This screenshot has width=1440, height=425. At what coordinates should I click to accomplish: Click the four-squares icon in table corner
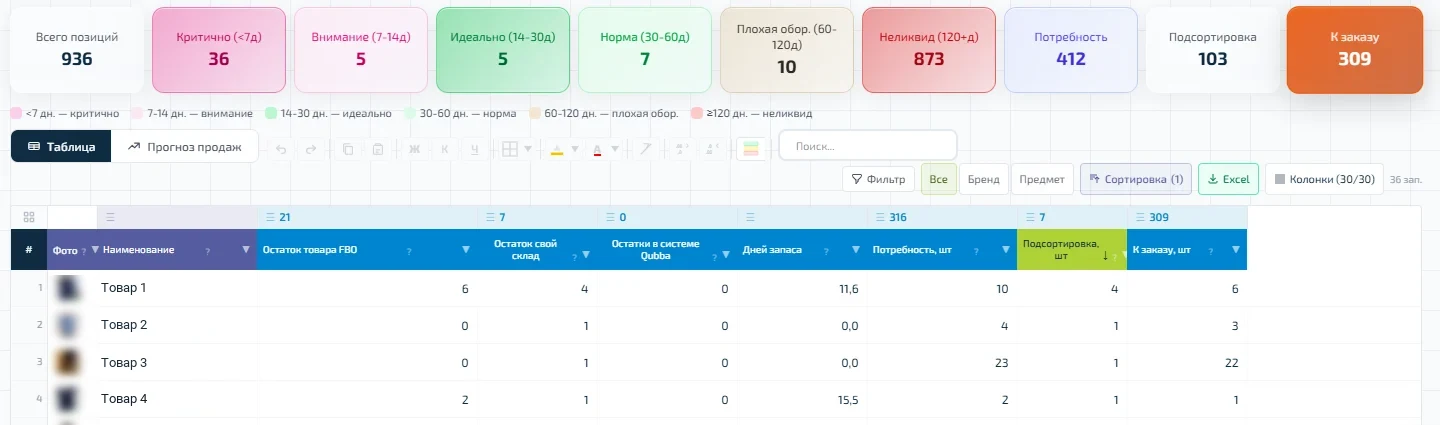pyautogui.click(x=29, y=217)
